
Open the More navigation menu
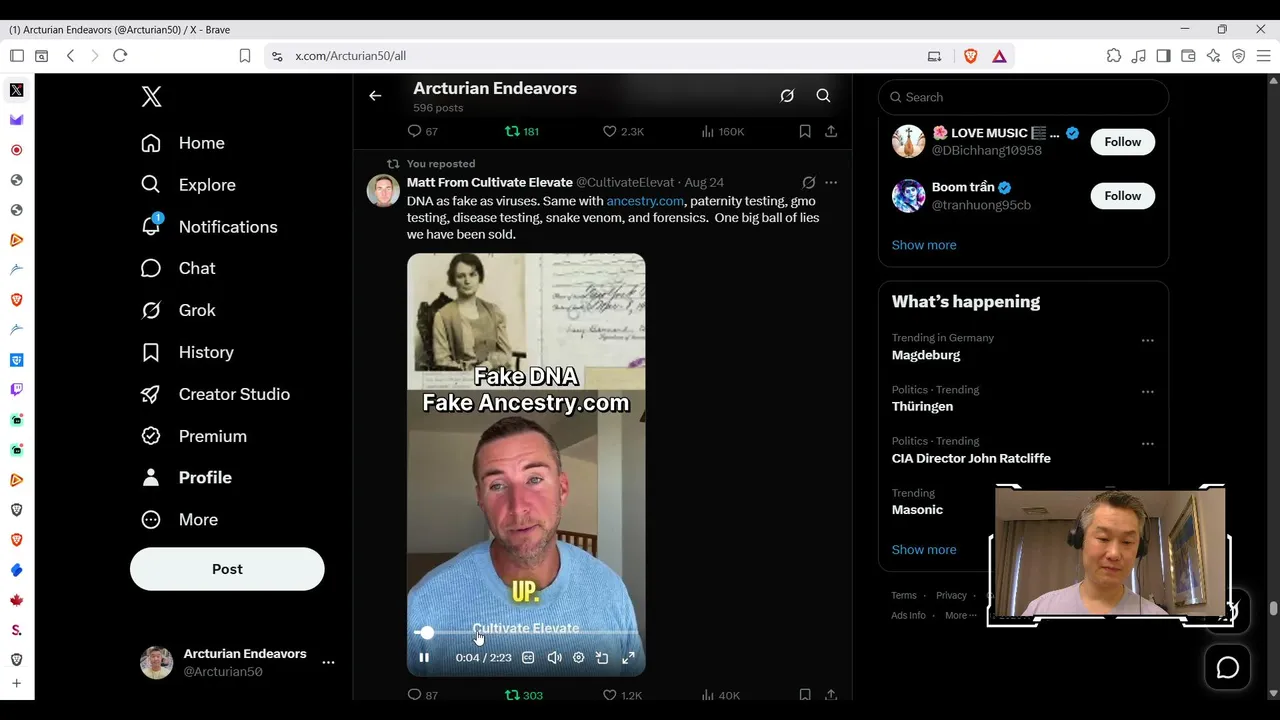pos(180,520)
